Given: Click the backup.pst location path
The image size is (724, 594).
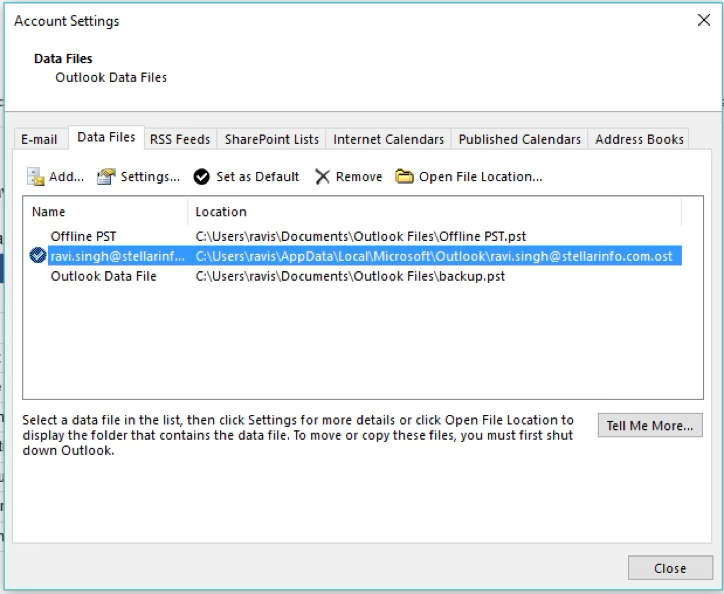Looking at the screenshot, I should click(350, 276).
